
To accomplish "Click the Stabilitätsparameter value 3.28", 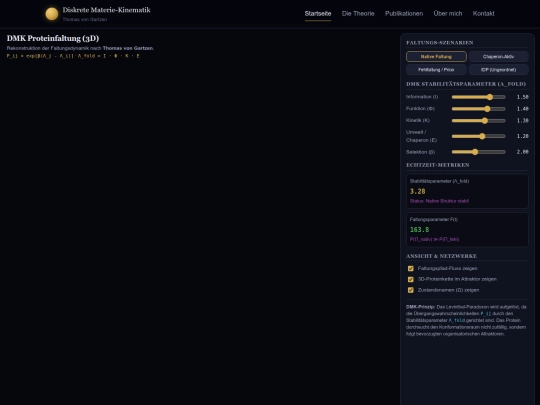I will pos(417,191).
